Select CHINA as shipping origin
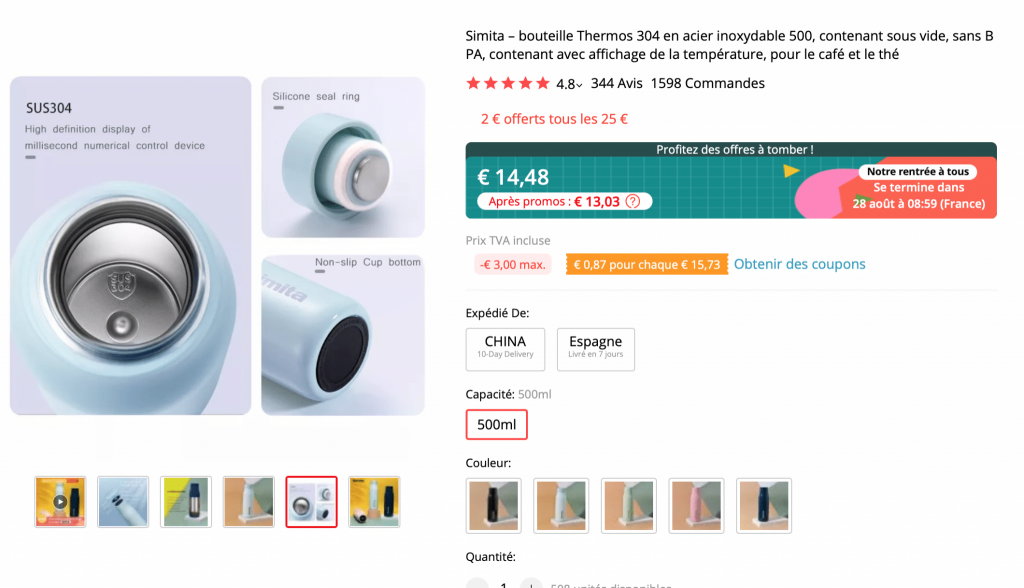Viewport: 1024px width, 588px height. (505, 348)
